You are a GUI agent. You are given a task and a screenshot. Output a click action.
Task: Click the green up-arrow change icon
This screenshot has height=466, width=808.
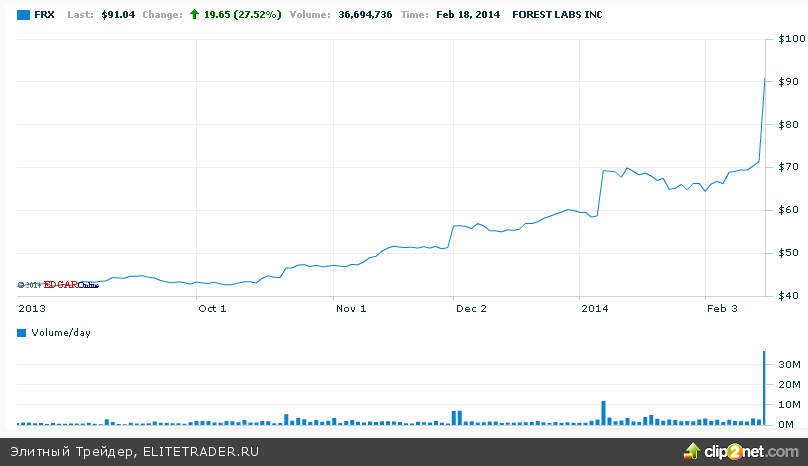pos(194,14)
